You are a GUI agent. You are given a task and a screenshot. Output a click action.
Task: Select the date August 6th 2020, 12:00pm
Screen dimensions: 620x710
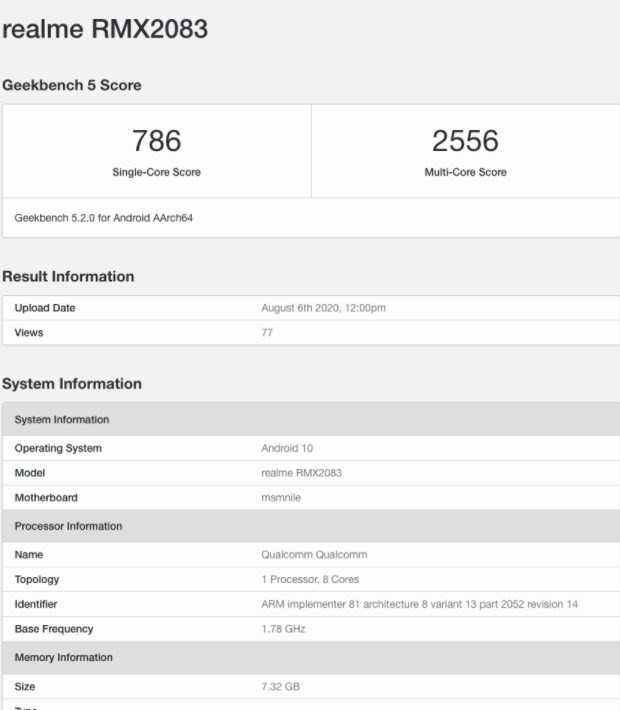pyautogui.click(x=323, y=308)
